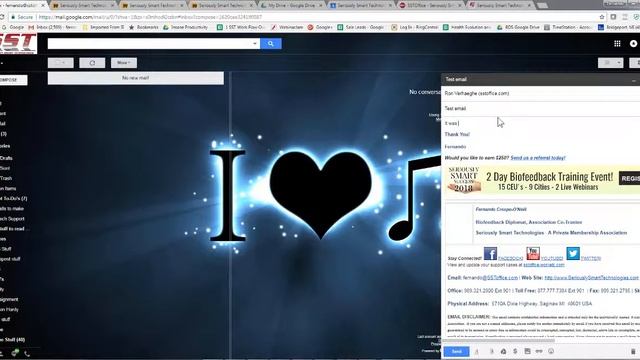
Task: Reload the page in browser
Action: coord(2,17)
